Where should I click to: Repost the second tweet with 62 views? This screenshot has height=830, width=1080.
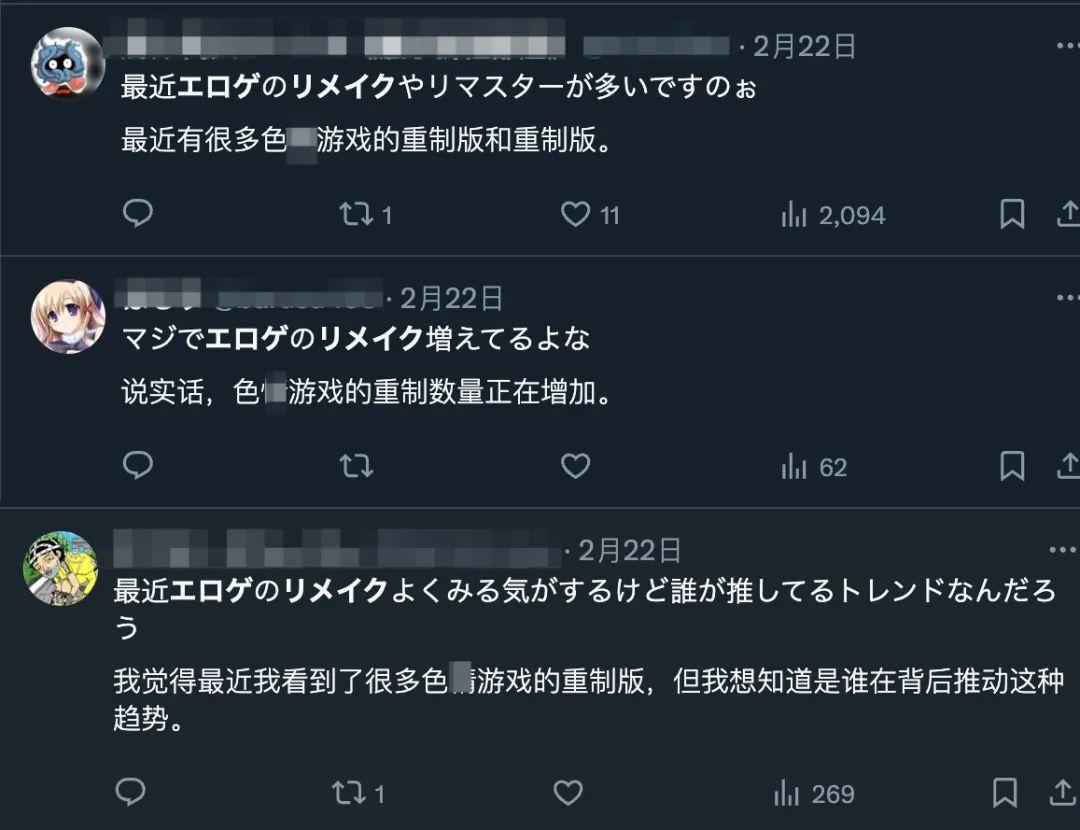pyautogui.click(x=357, y=466)
